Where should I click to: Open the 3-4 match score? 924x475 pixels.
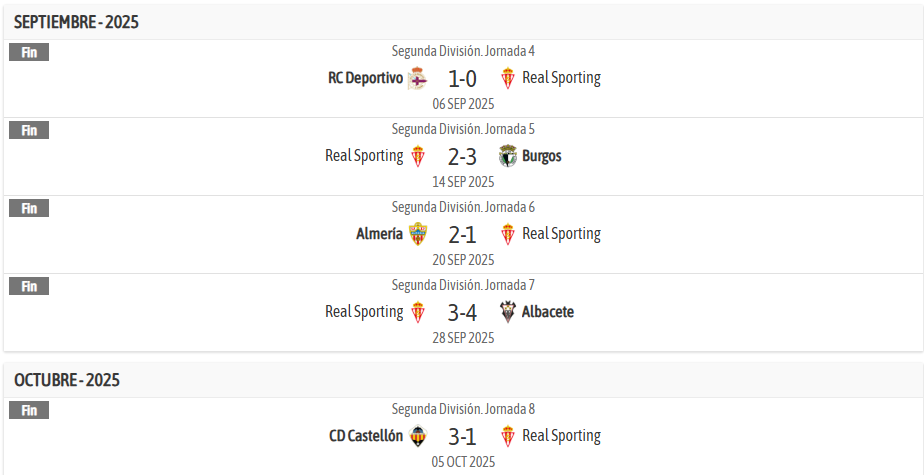click(x=462, y=312)
